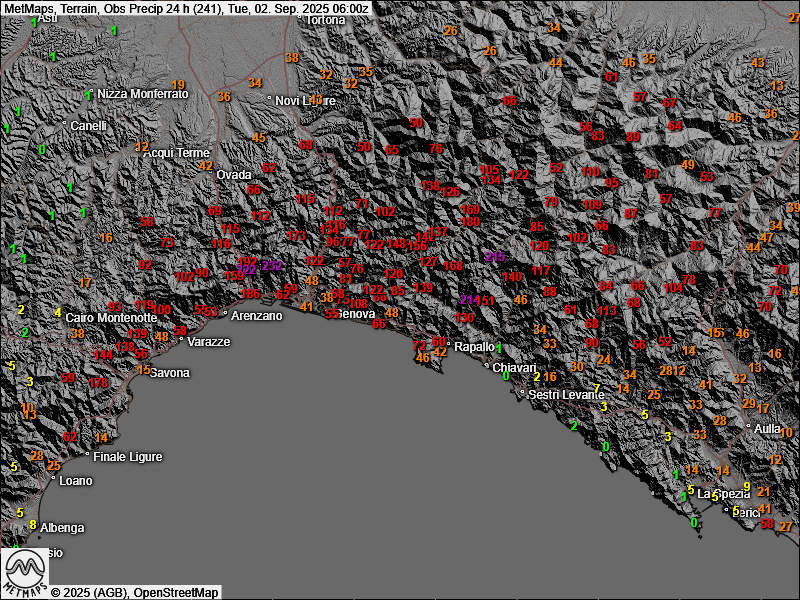This screenshot has width=800, height=600.
Task: Click the red 113 precipitation value
Action: click(607, 310)
